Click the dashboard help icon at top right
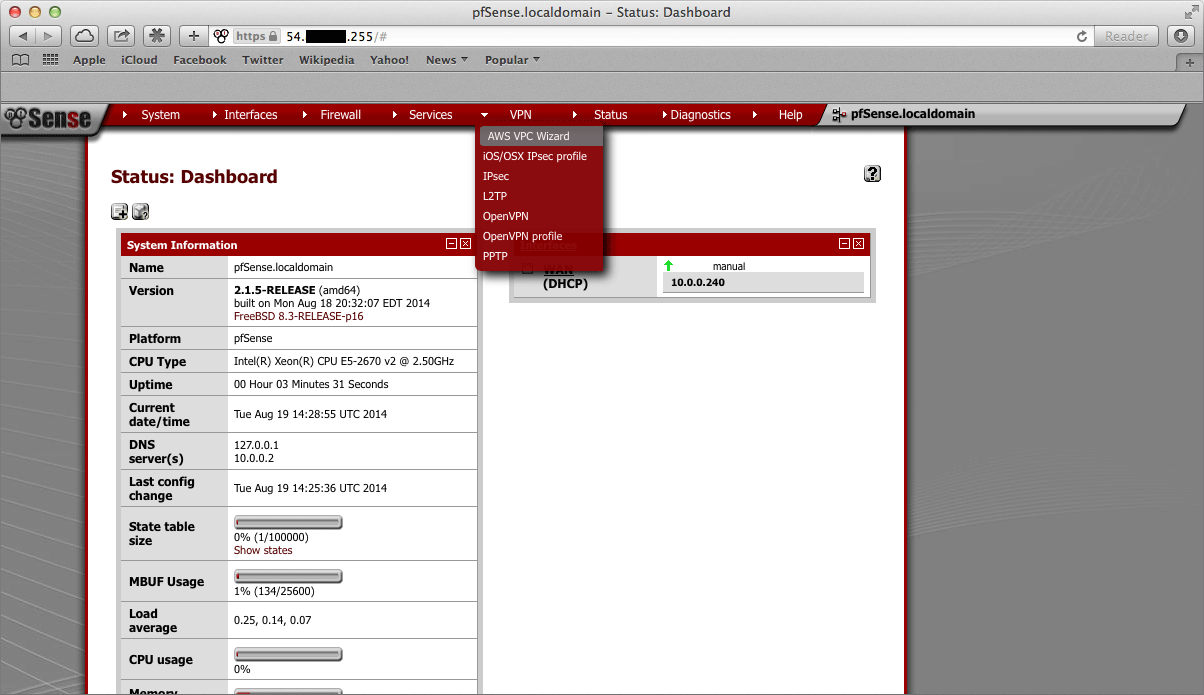This screenshot has height=695, width=1204. pos(872,174)
